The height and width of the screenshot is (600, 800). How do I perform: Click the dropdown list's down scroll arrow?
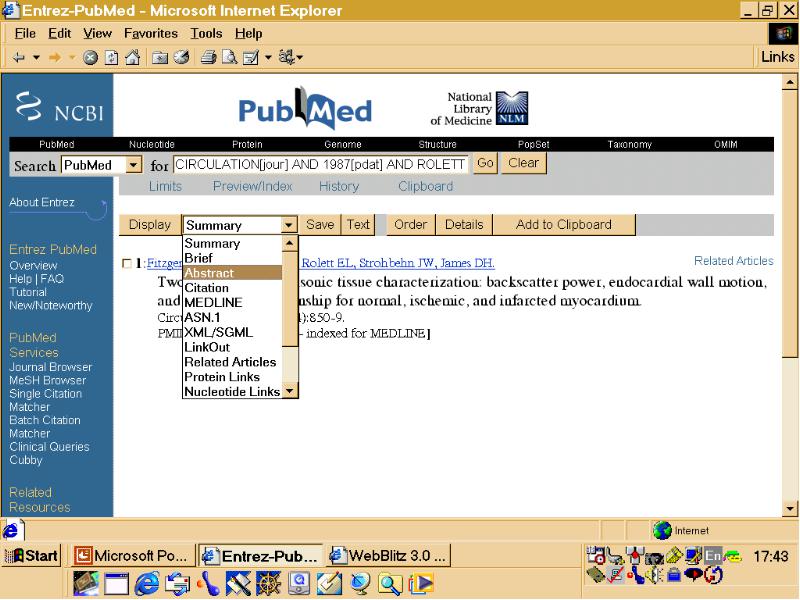pos(290,391)
